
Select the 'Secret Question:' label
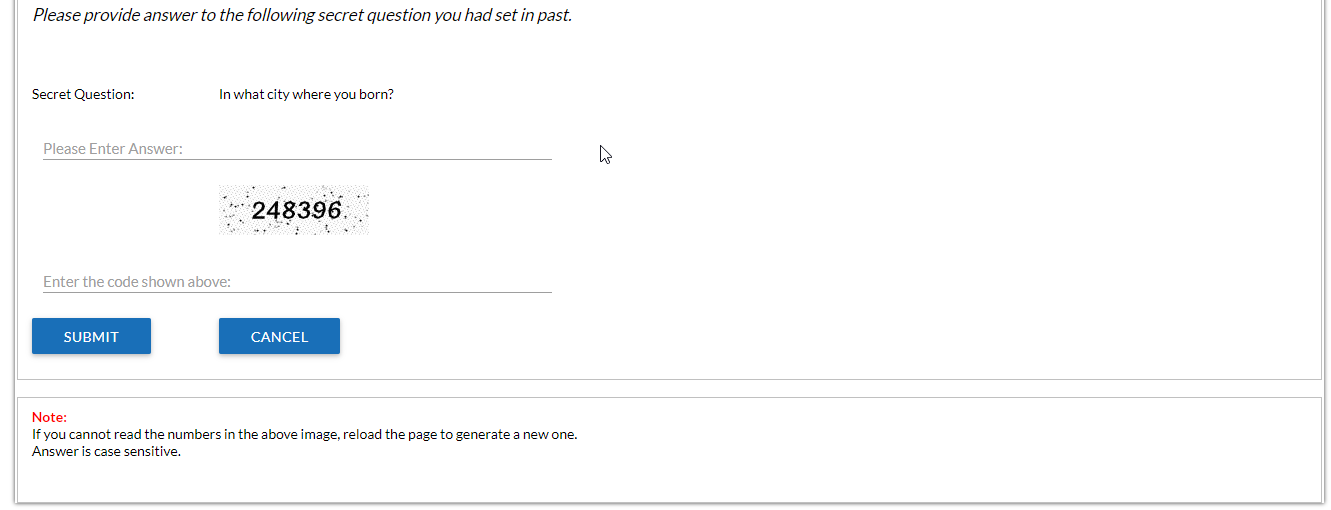[x=83, y=95]
